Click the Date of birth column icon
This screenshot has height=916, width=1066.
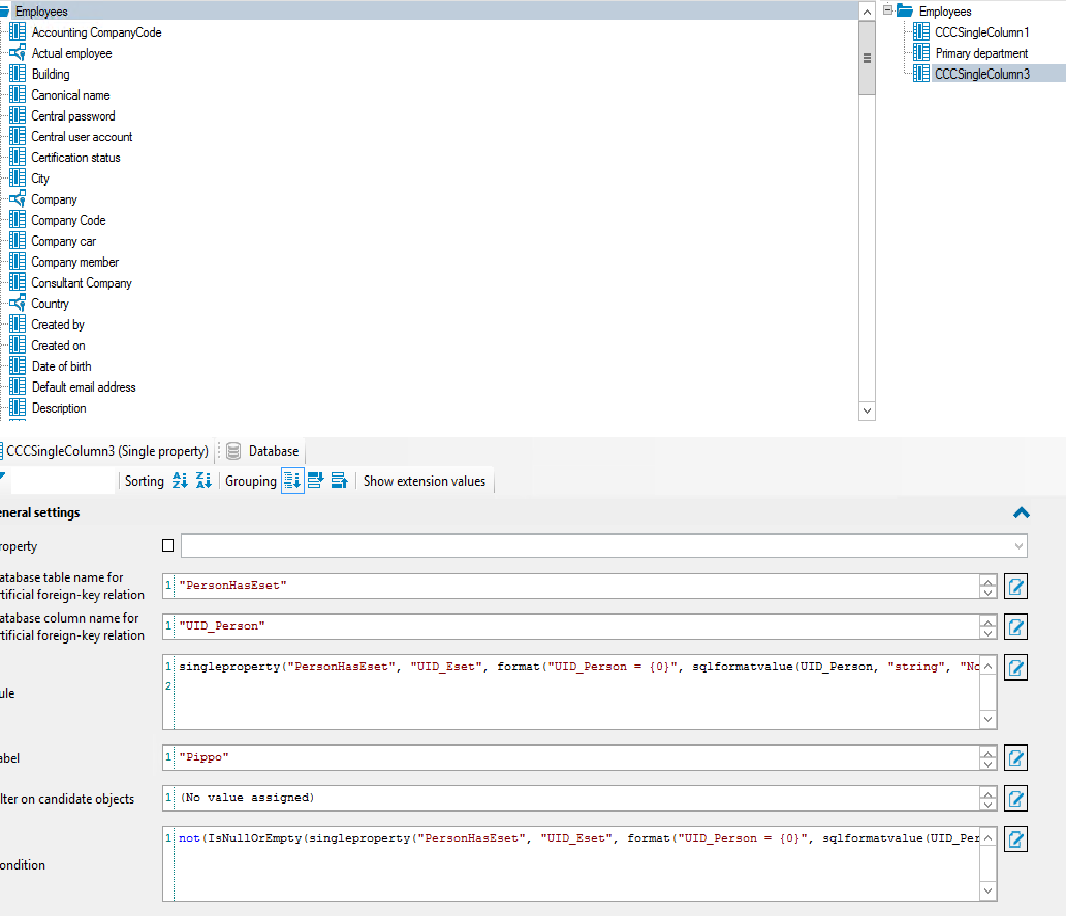click(18, 366)
